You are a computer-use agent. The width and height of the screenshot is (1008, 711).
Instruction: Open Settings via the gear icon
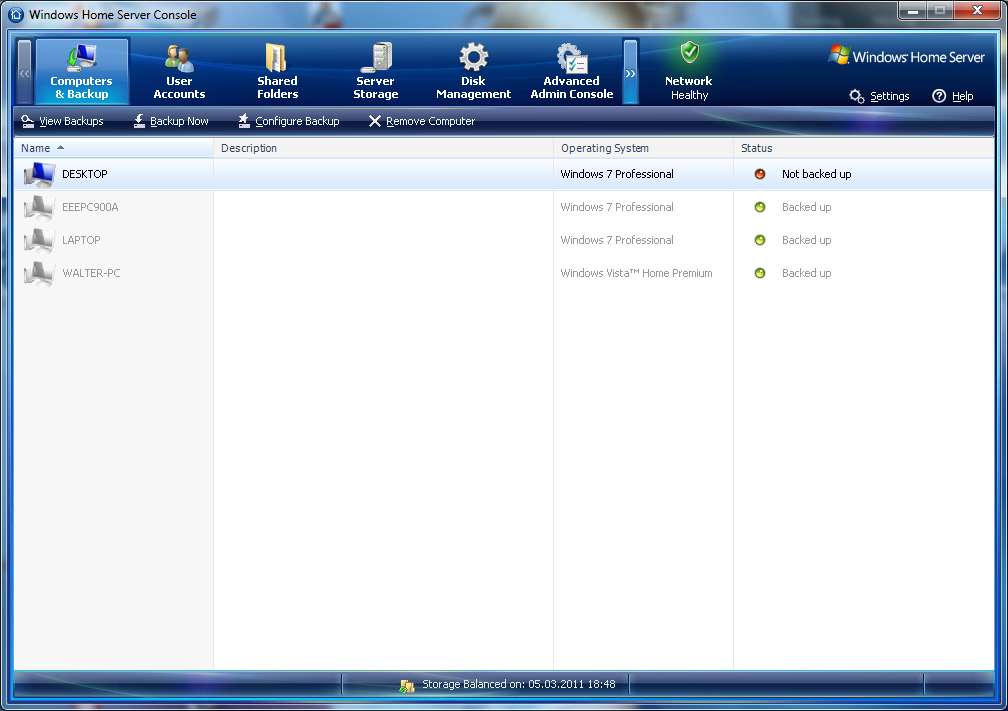(856, 96)
